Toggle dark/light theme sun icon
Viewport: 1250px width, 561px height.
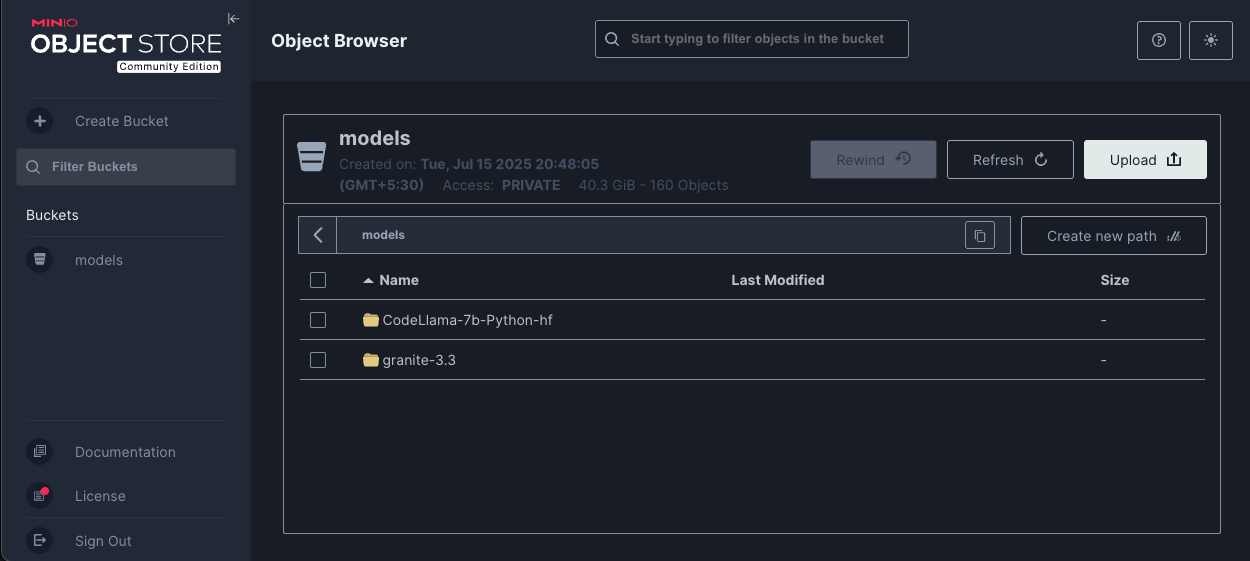tap(1211, 40)
